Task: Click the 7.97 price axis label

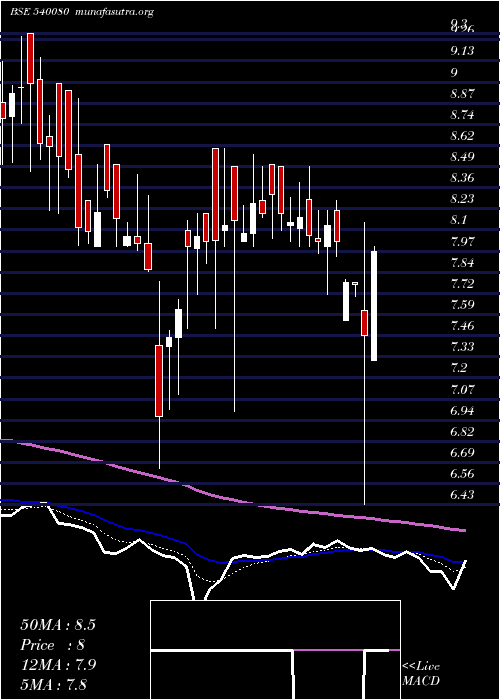Action: coord(462,242)
